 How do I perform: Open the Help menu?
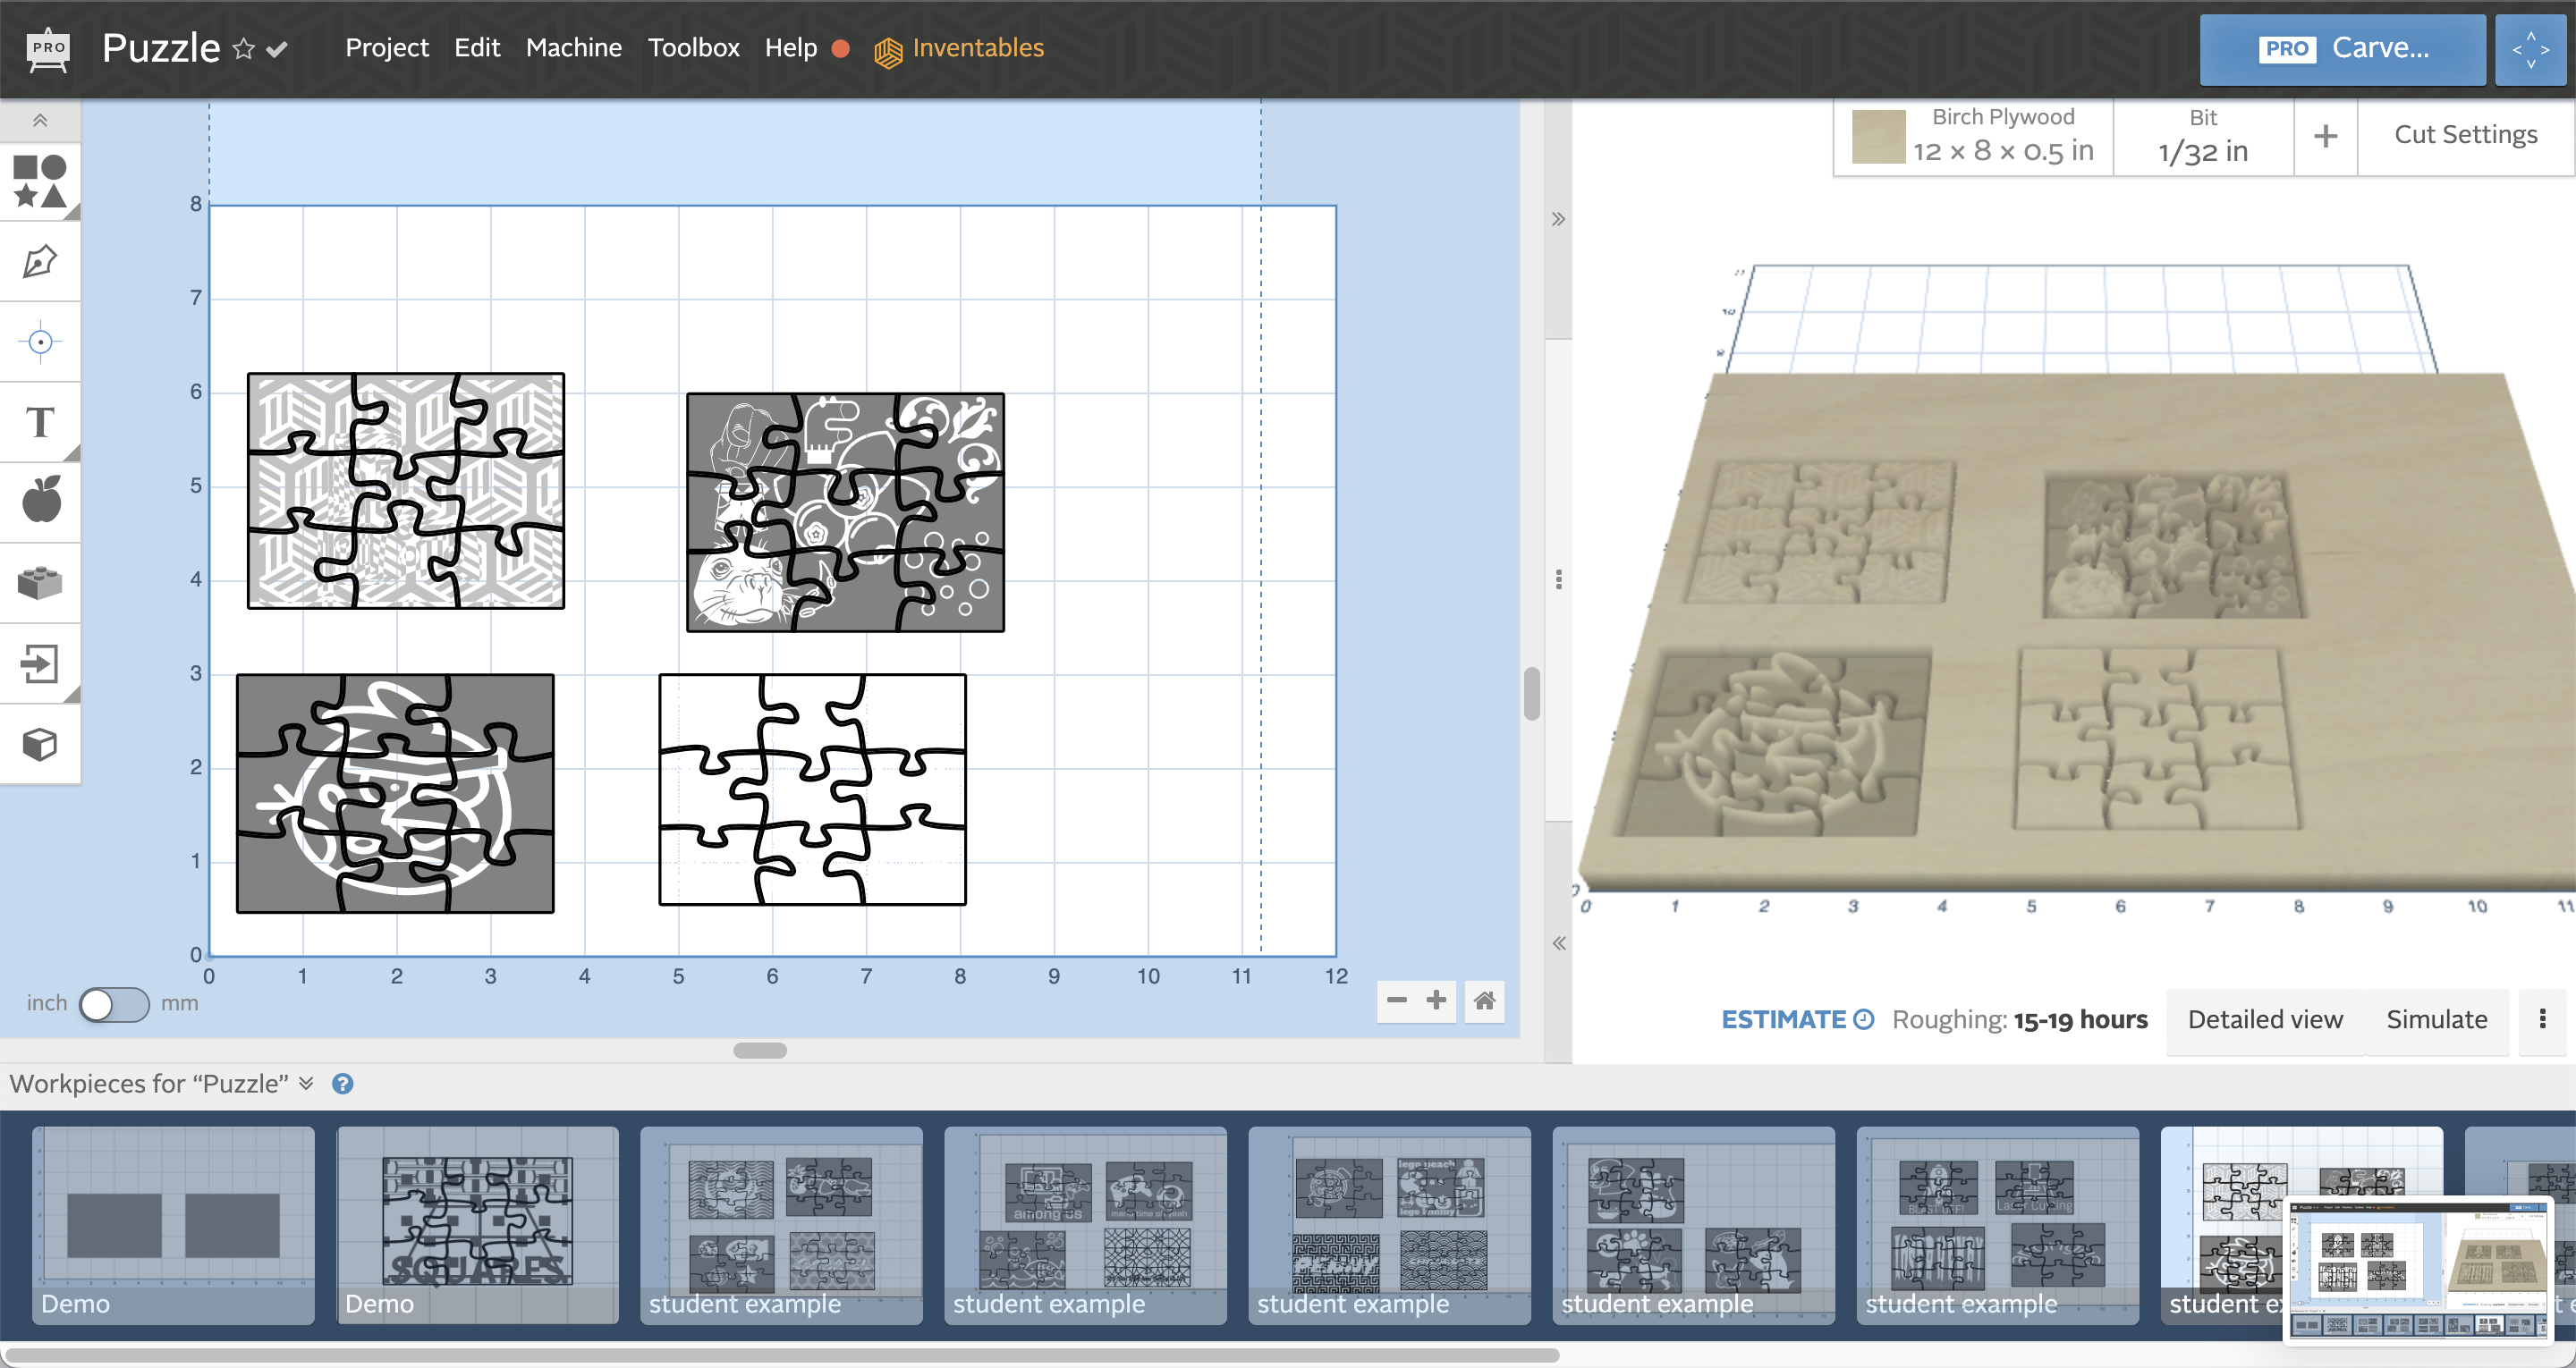point(790,48)
